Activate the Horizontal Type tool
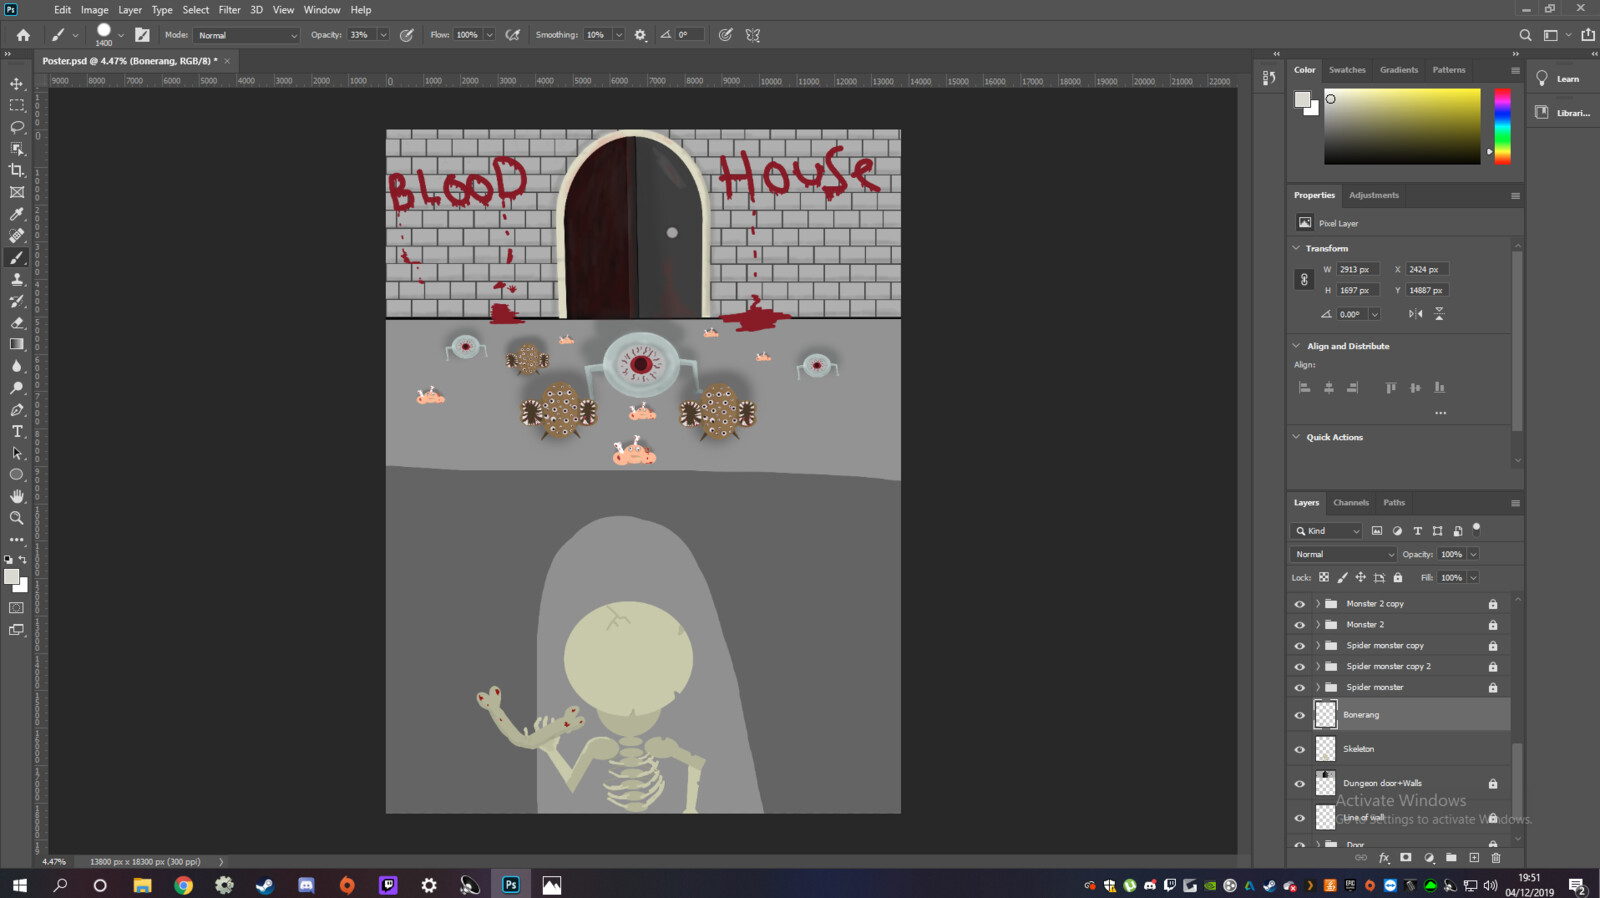Image resolution: width=1600 pixels, height=898 pixels. 17,432
